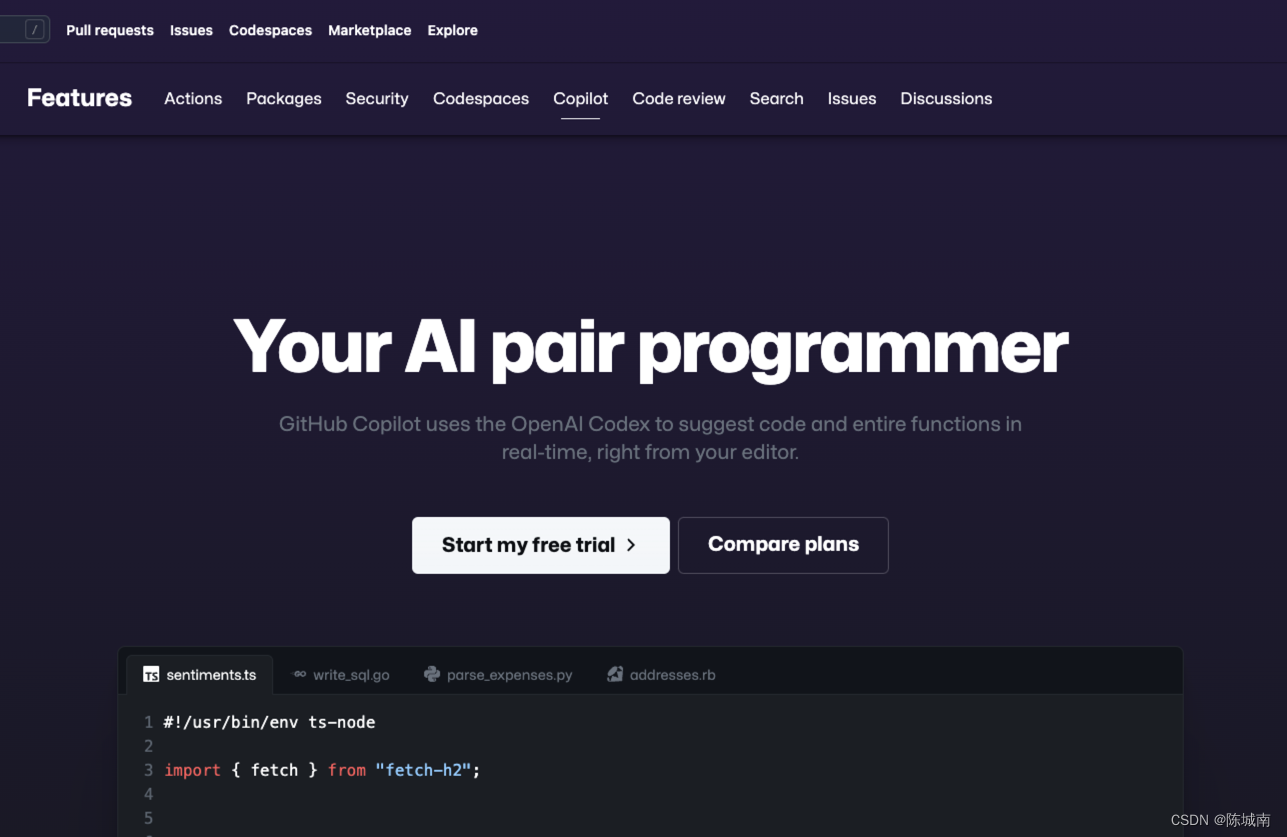
Task: Click the Python icon beside parse_expenses.py
Action: [x=432, y=674]
